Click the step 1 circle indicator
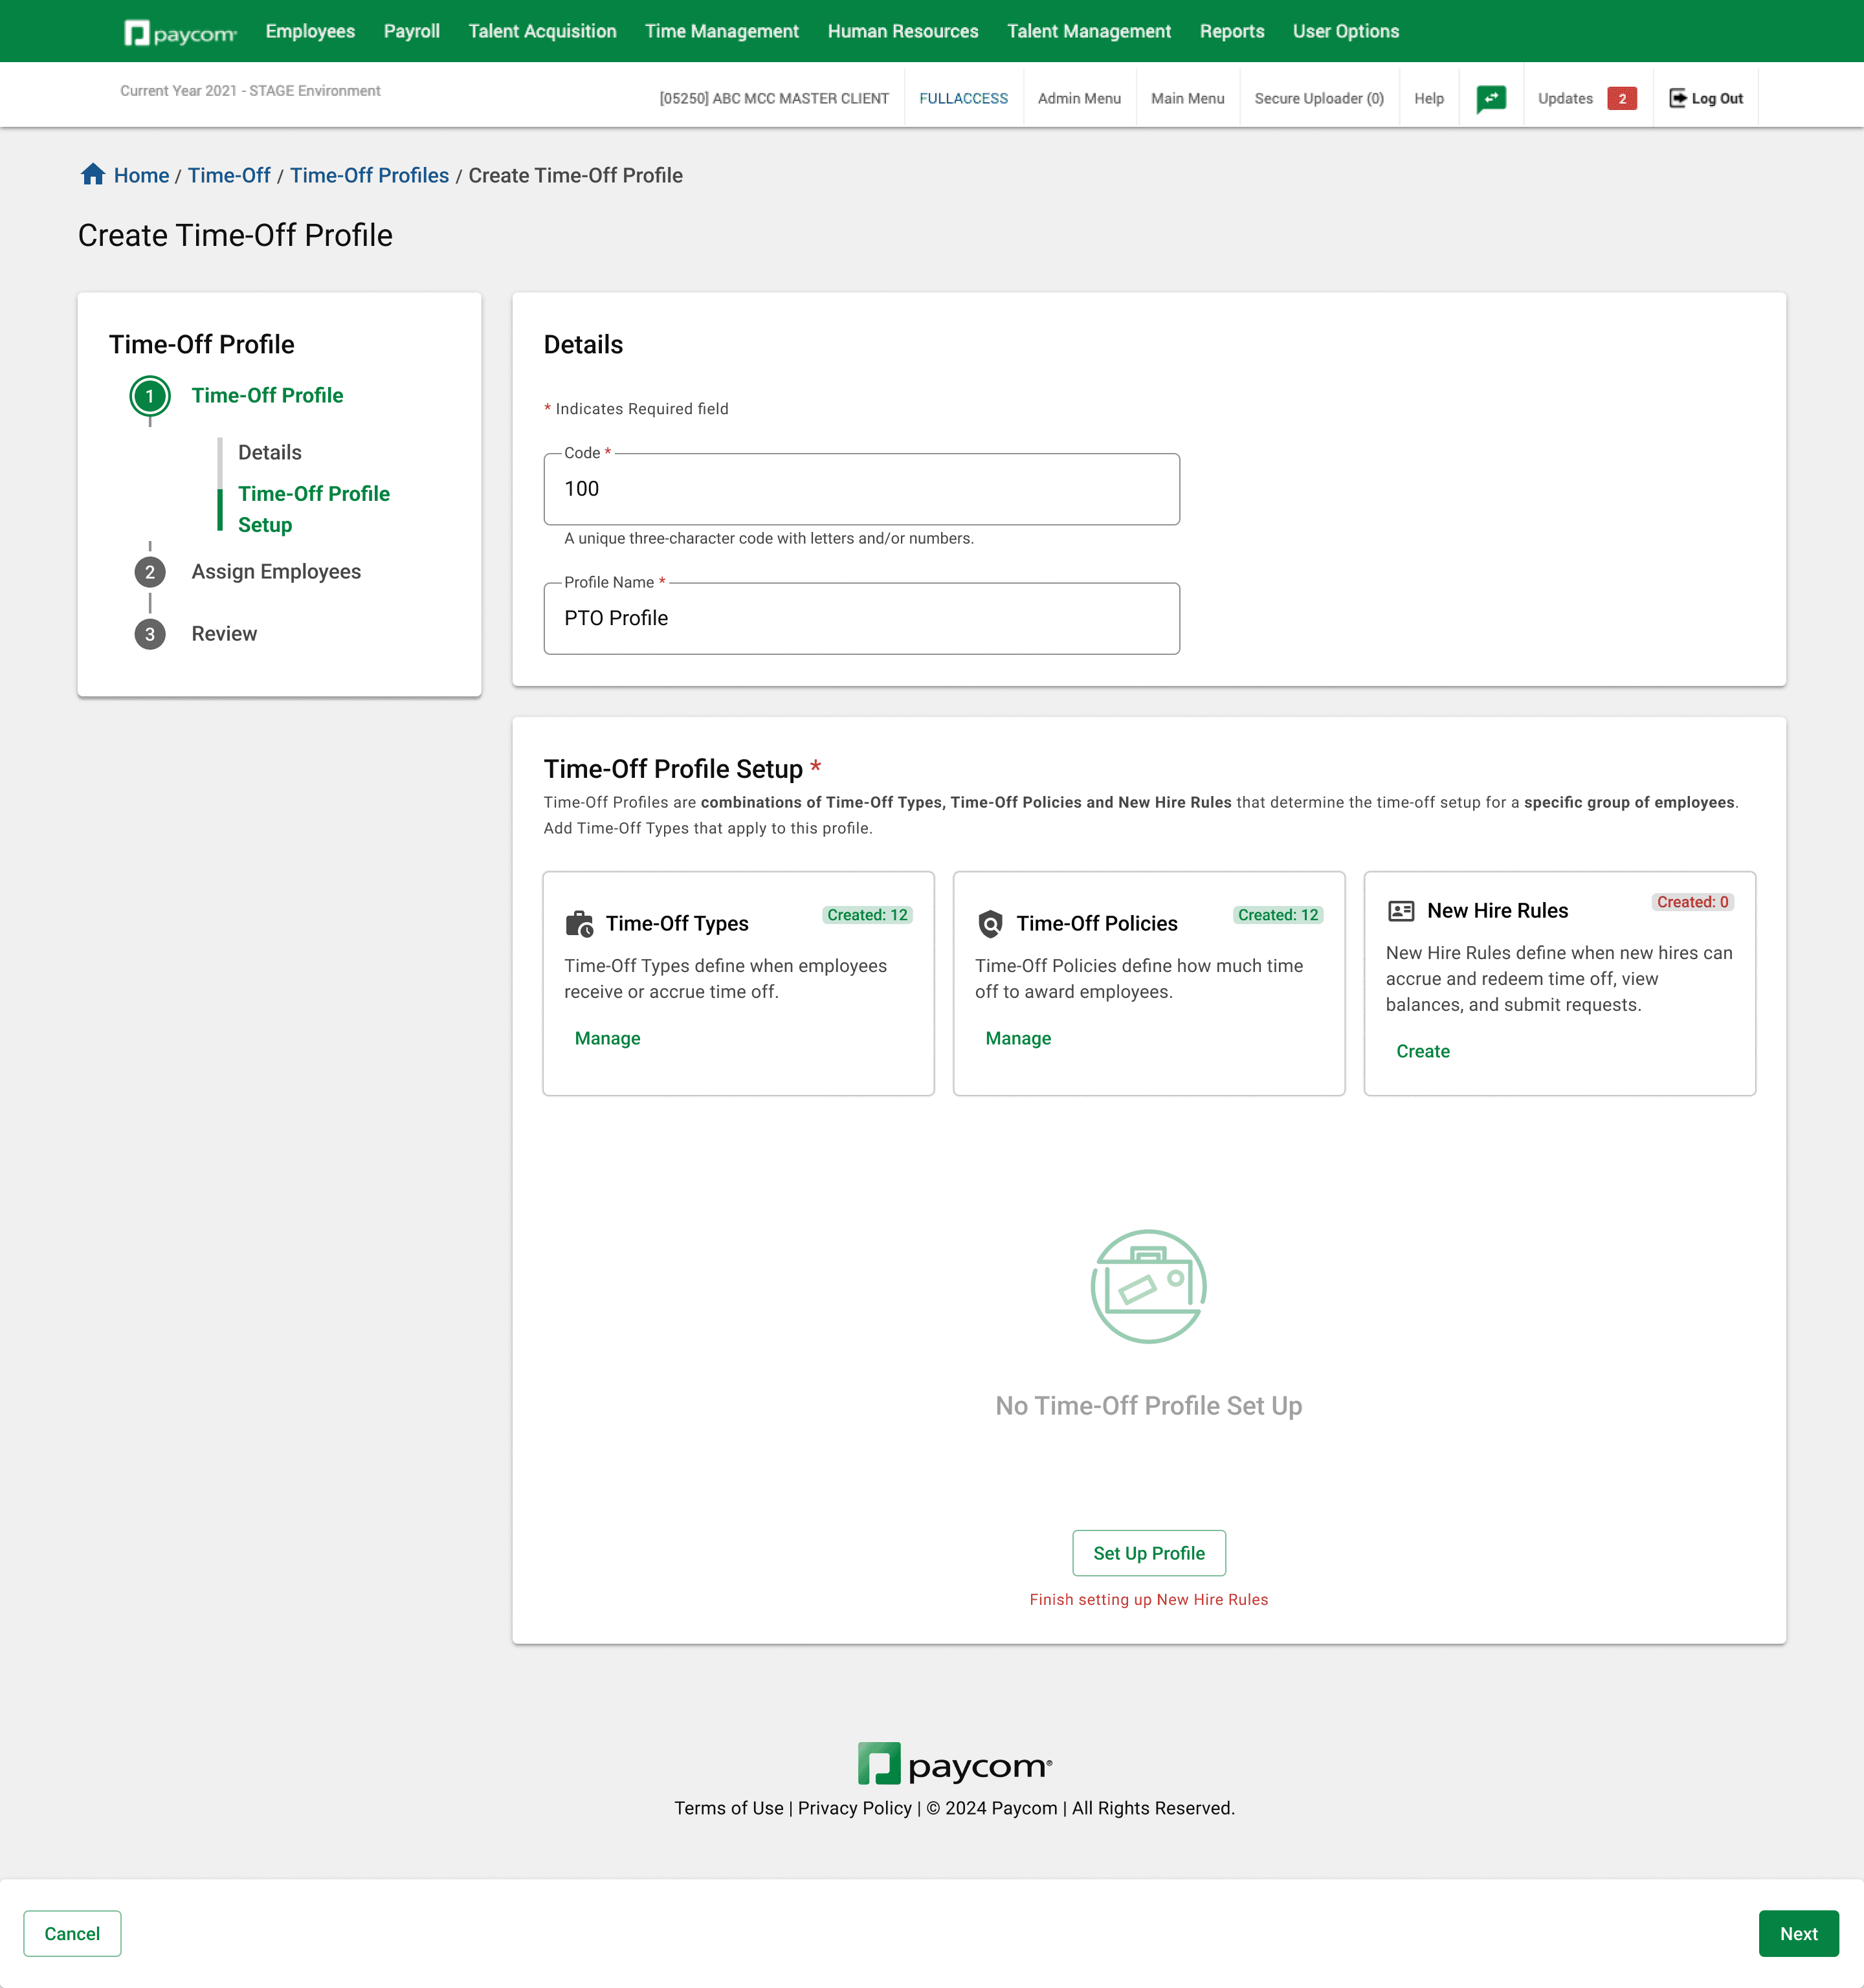This screenshot has height=1988, width=1864. [x=150, y=396]
